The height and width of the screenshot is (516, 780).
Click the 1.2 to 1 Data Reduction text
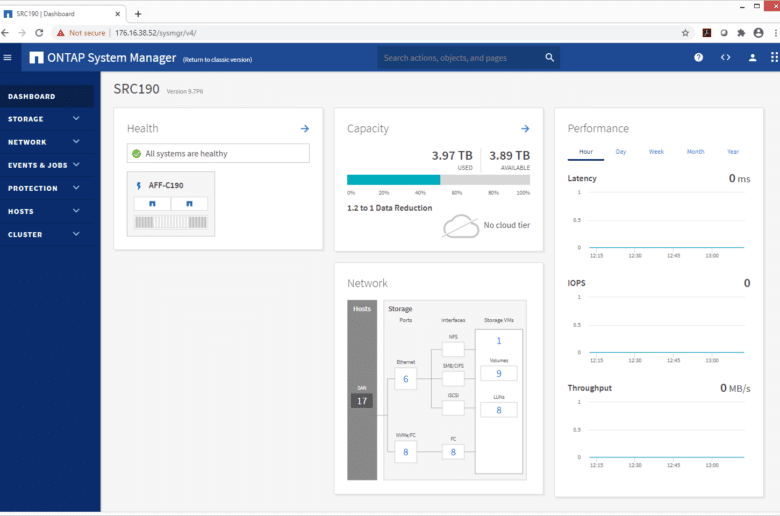click(x=390, y=208)
